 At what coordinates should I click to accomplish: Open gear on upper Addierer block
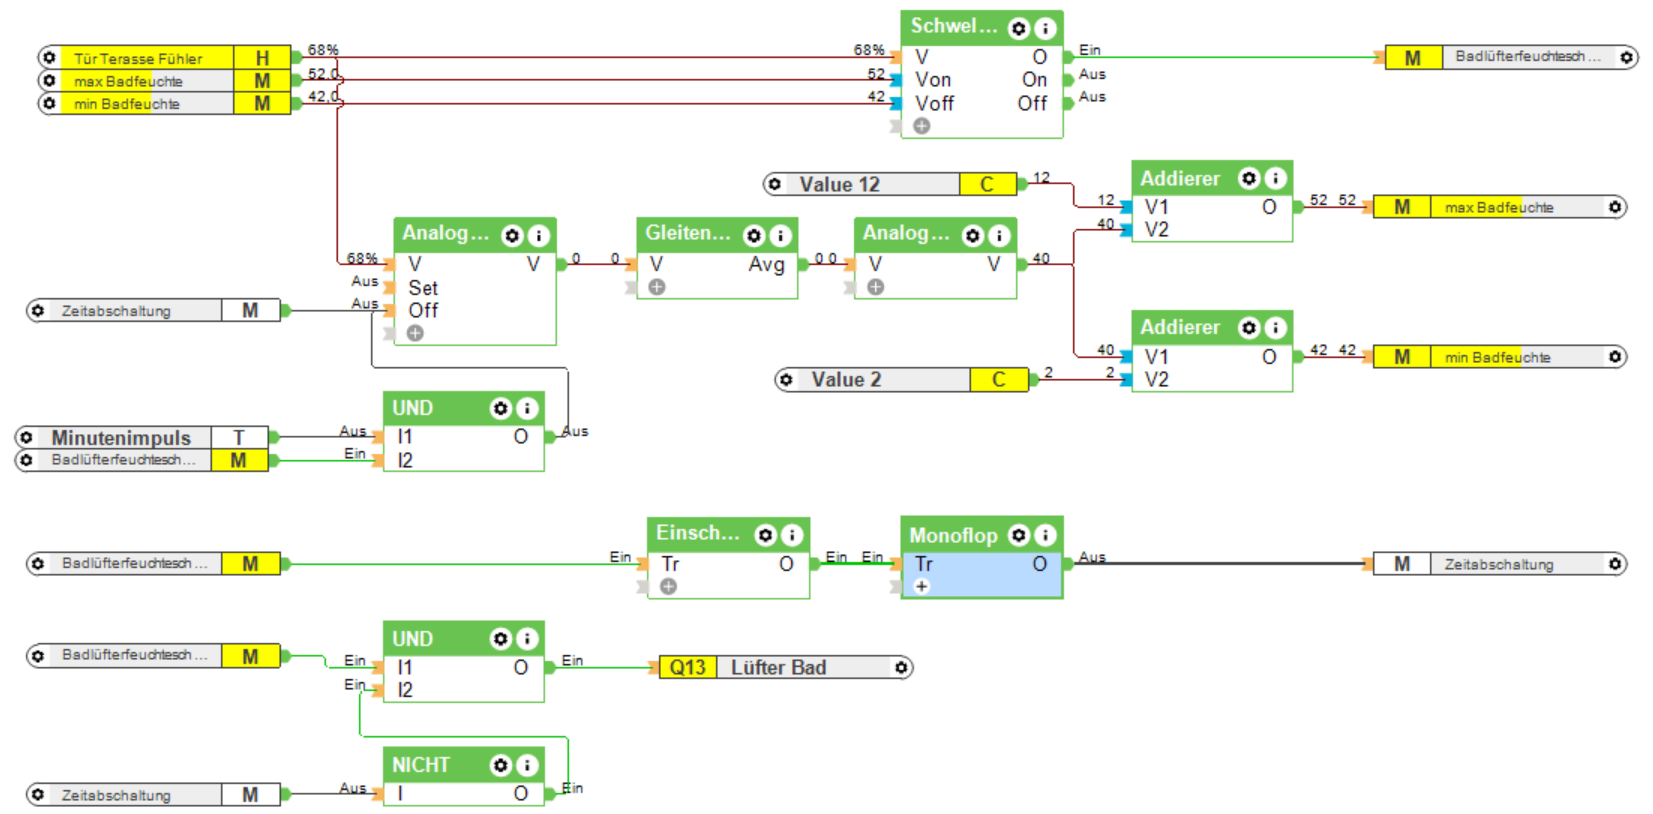1249,178
